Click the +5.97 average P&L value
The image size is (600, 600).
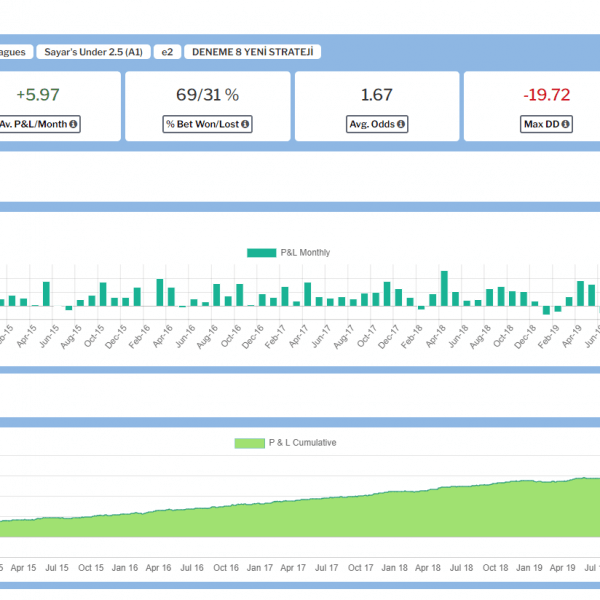(38, 96)
